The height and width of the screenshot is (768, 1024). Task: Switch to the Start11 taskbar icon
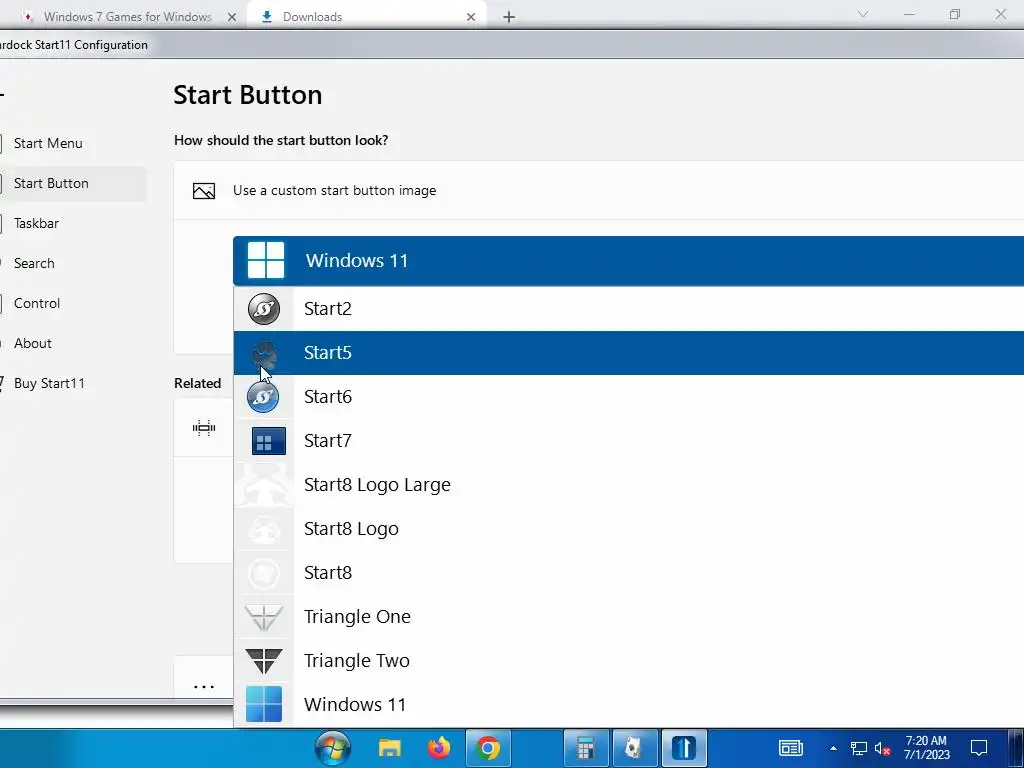point(684,748)
